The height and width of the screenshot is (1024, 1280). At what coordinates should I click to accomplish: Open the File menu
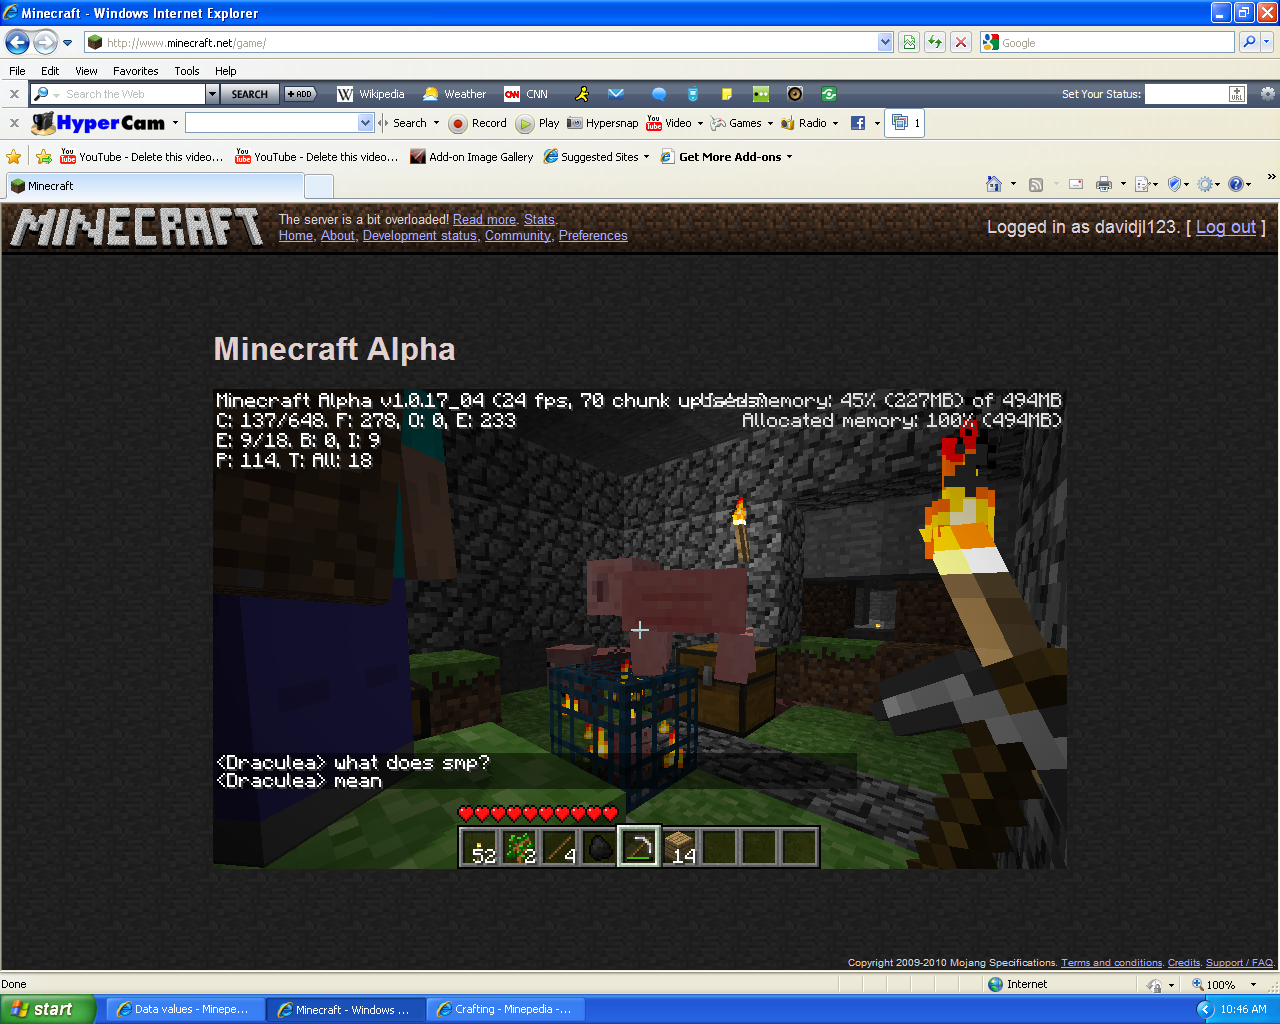(x=17, y=71)
